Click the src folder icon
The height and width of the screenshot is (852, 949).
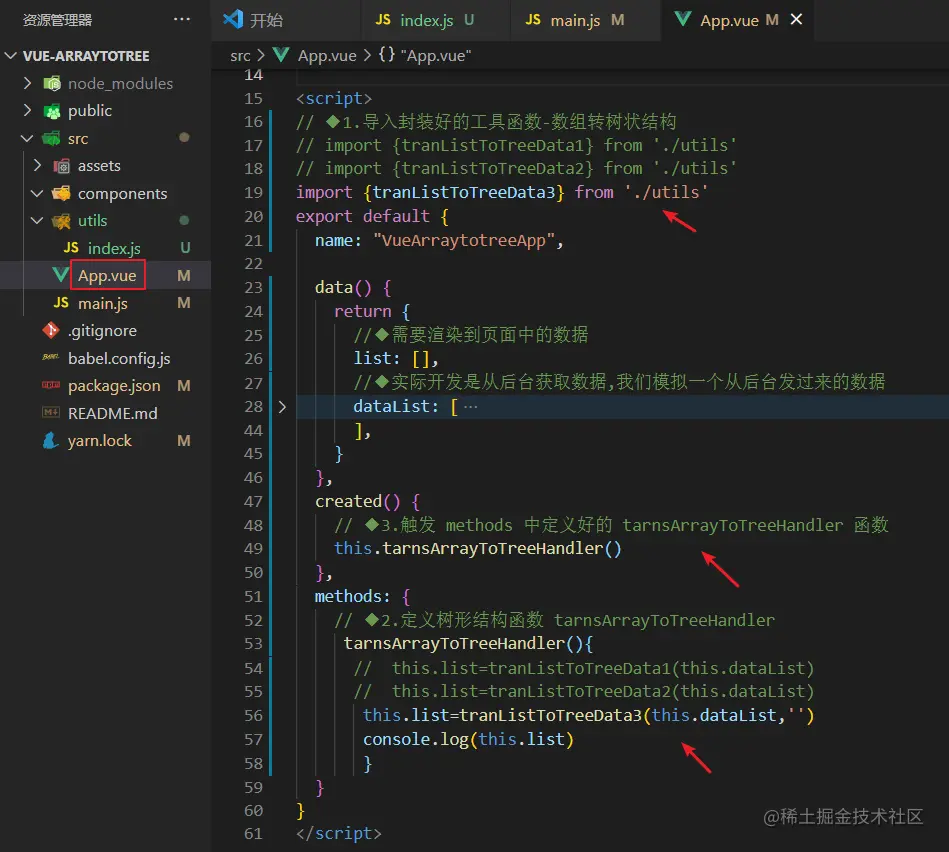point(52,139)
